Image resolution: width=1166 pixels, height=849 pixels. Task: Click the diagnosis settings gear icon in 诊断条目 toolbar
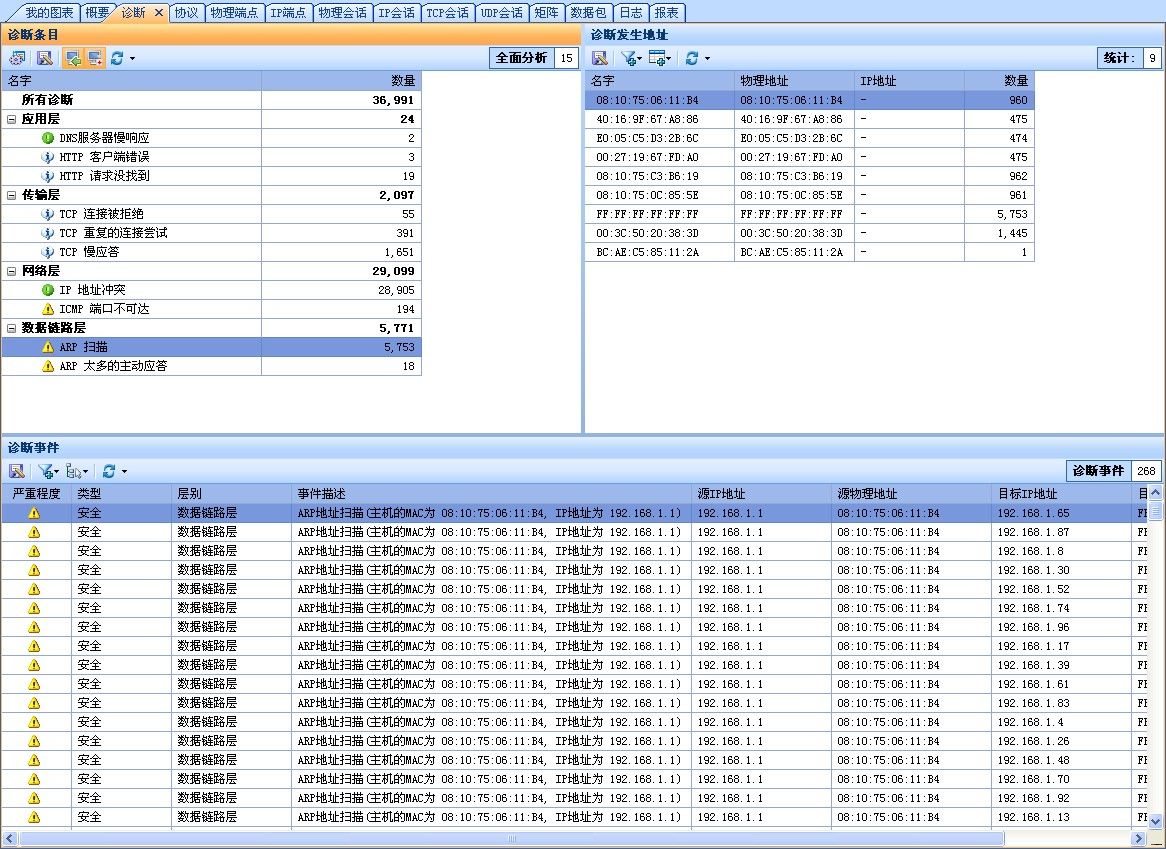tap(17, 58)
